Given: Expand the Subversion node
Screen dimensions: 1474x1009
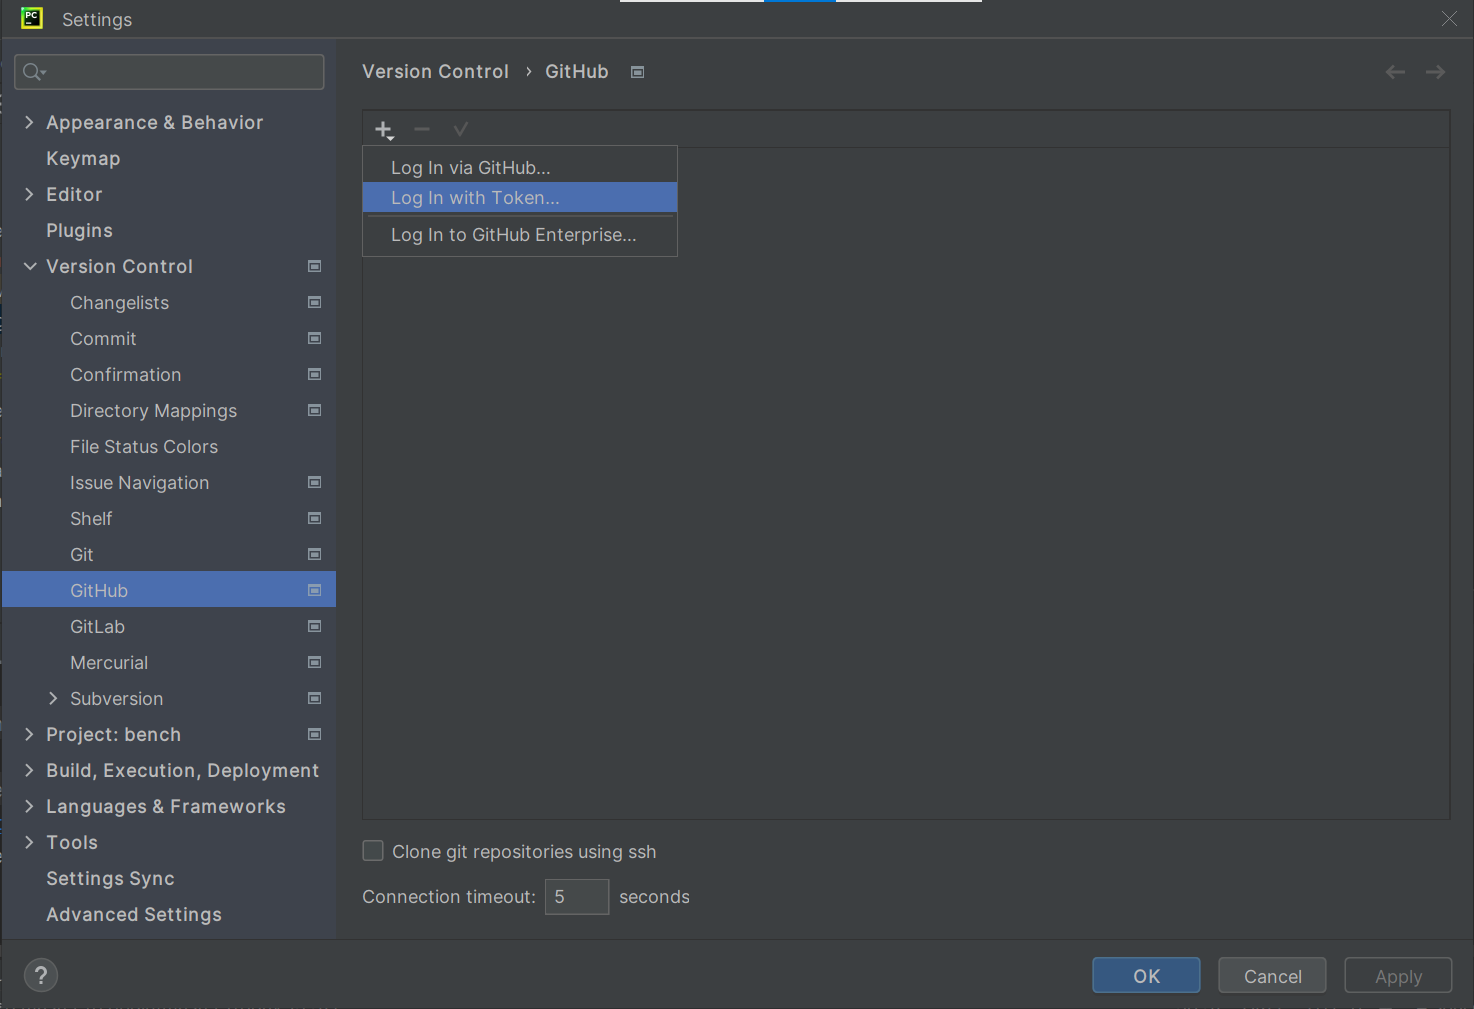Looking at the screenshot, I should (x=53, y=698).
